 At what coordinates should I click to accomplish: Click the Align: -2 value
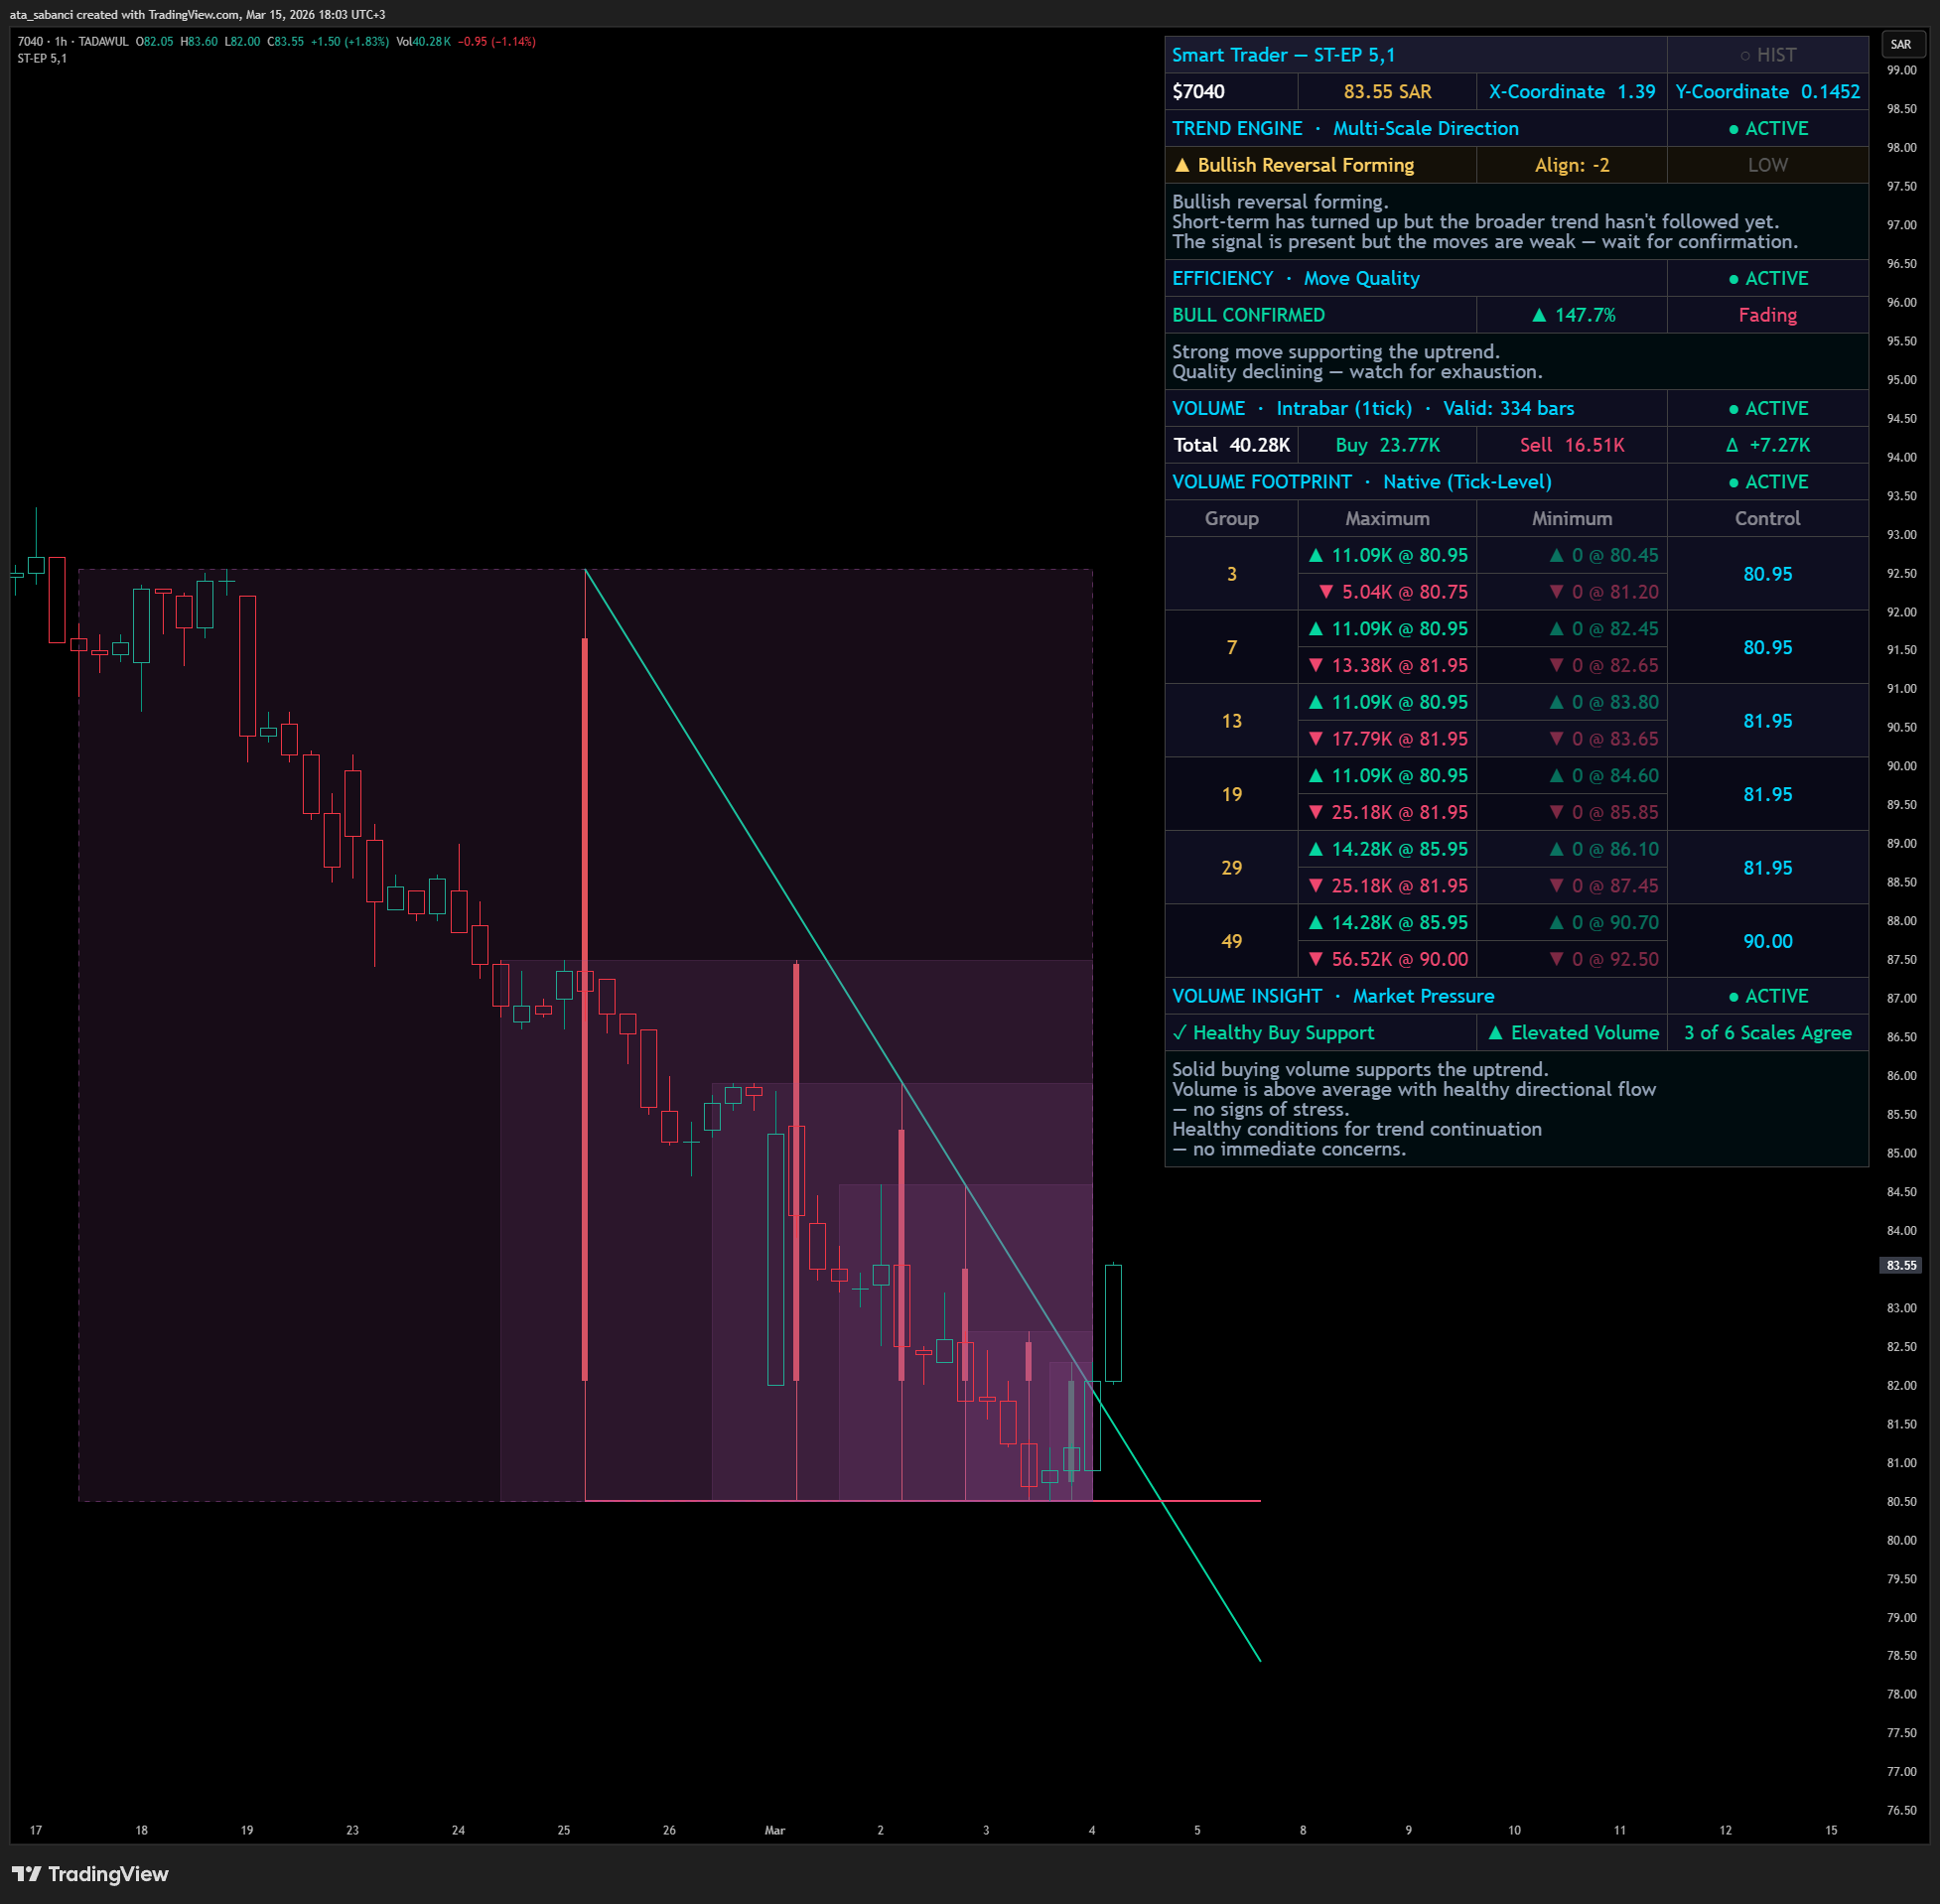pyautogui.click(x=1571, y=165)
